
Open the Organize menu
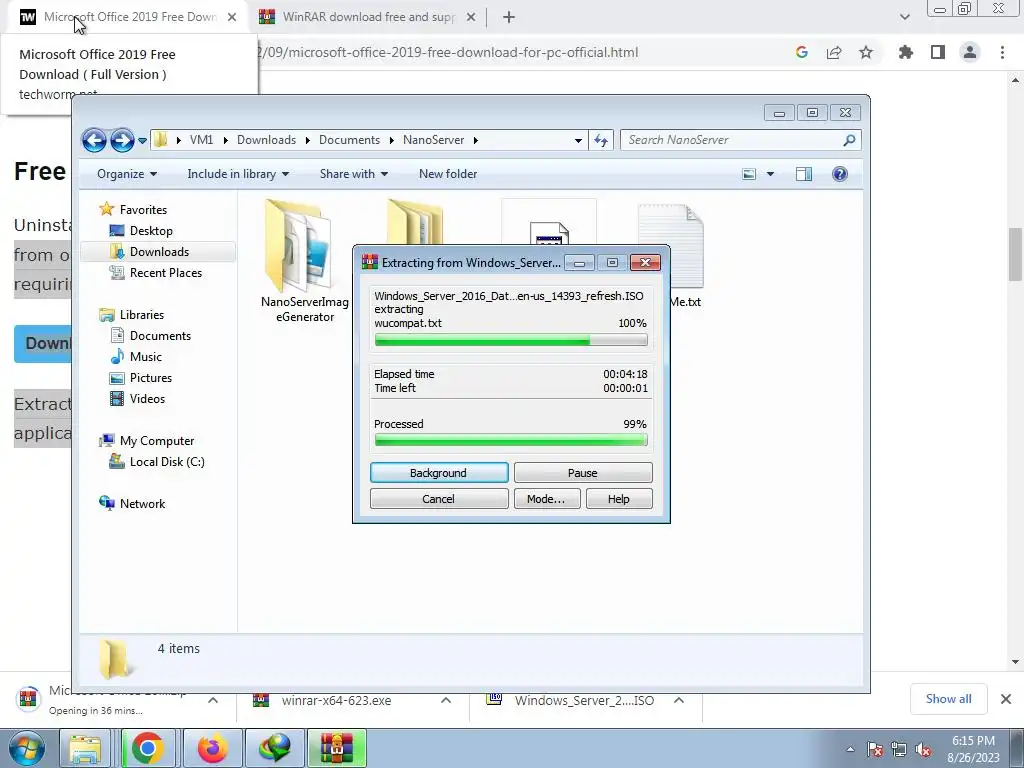127,174
